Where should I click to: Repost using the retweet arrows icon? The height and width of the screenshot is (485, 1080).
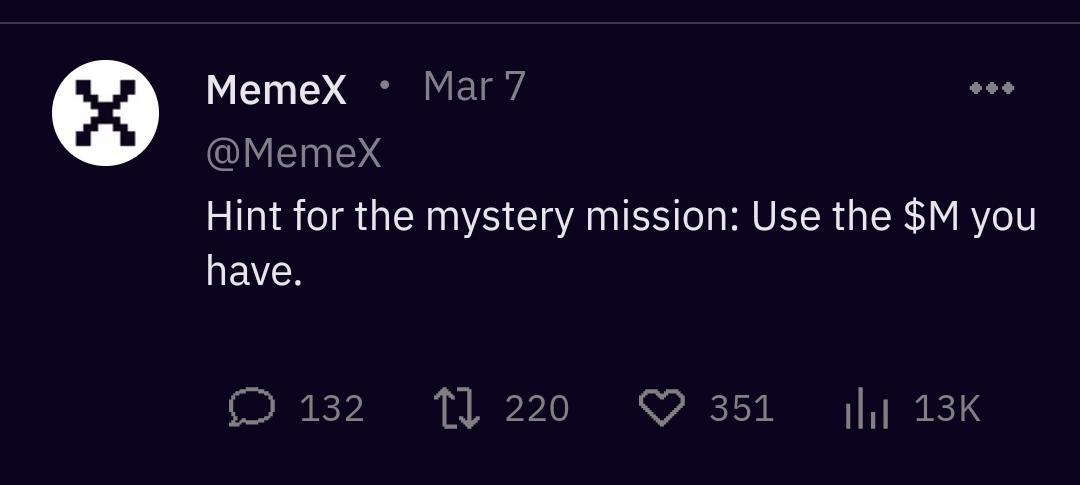pos(456,408)
